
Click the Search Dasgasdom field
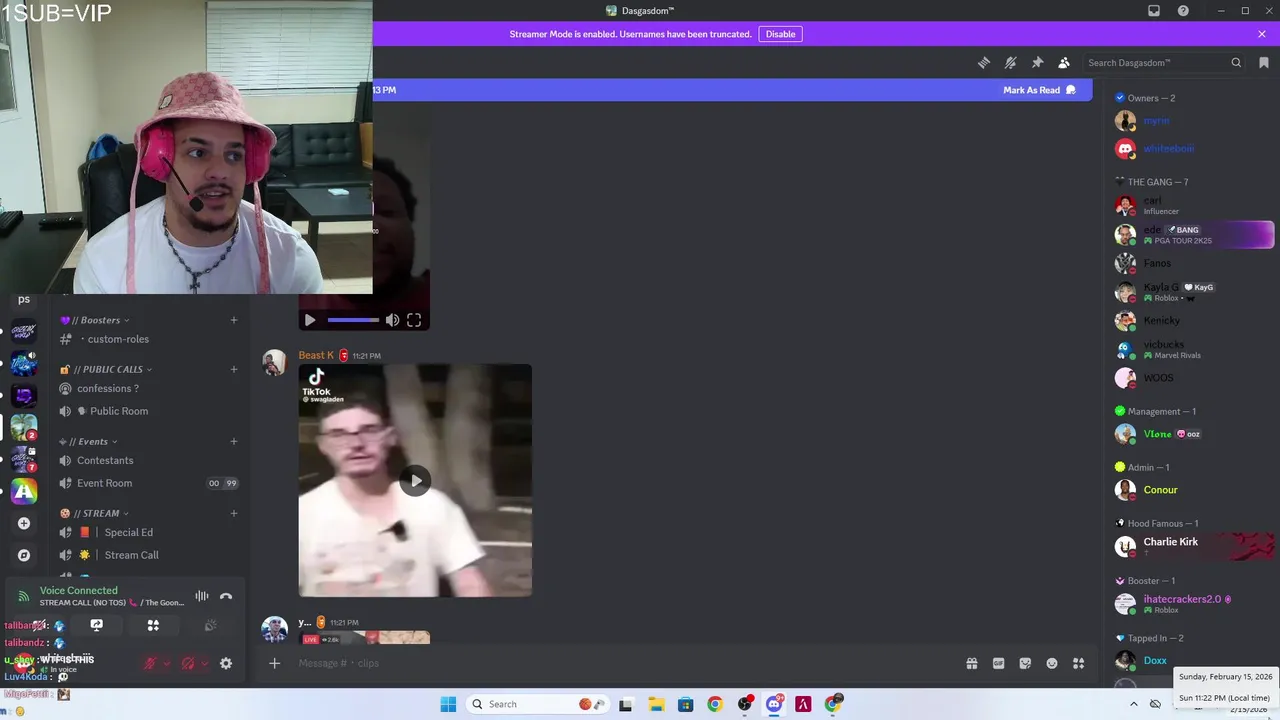tap(1164, 62)
